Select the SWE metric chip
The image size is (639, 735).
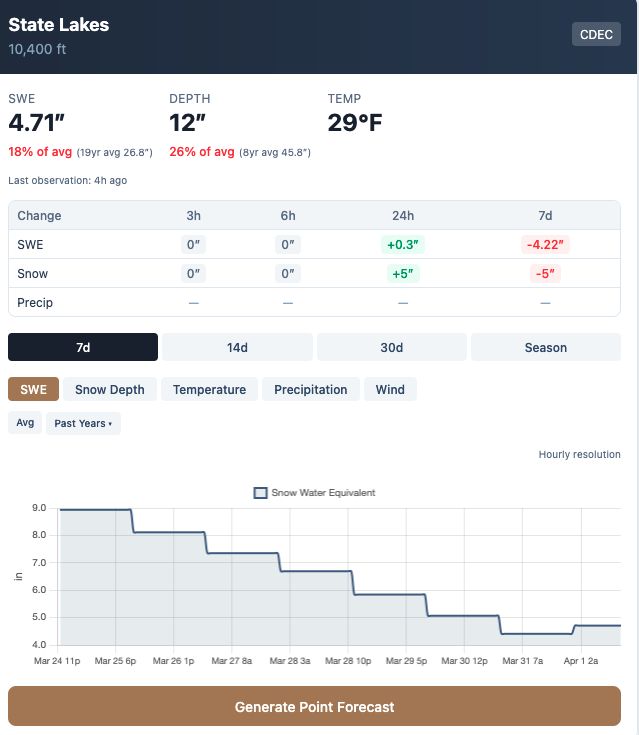[x=34, y=389]
